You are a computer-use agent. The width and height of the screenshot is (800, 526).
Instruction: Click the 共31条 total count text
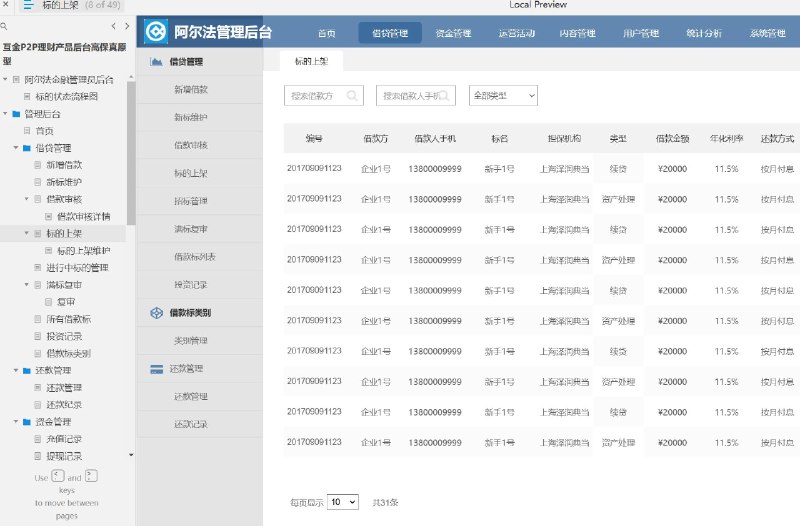click(385, 503)
